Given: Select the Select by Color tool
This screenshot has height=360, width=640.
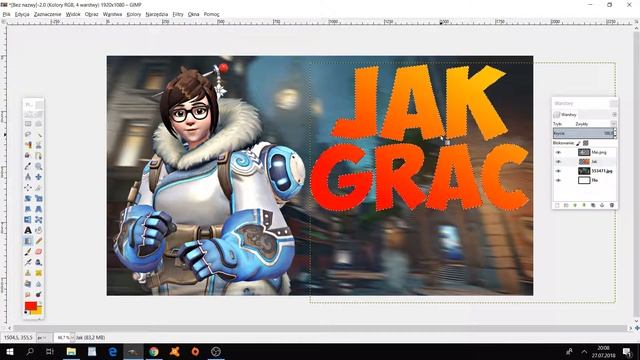Looking at the screenshot, I should coord(28,145).
